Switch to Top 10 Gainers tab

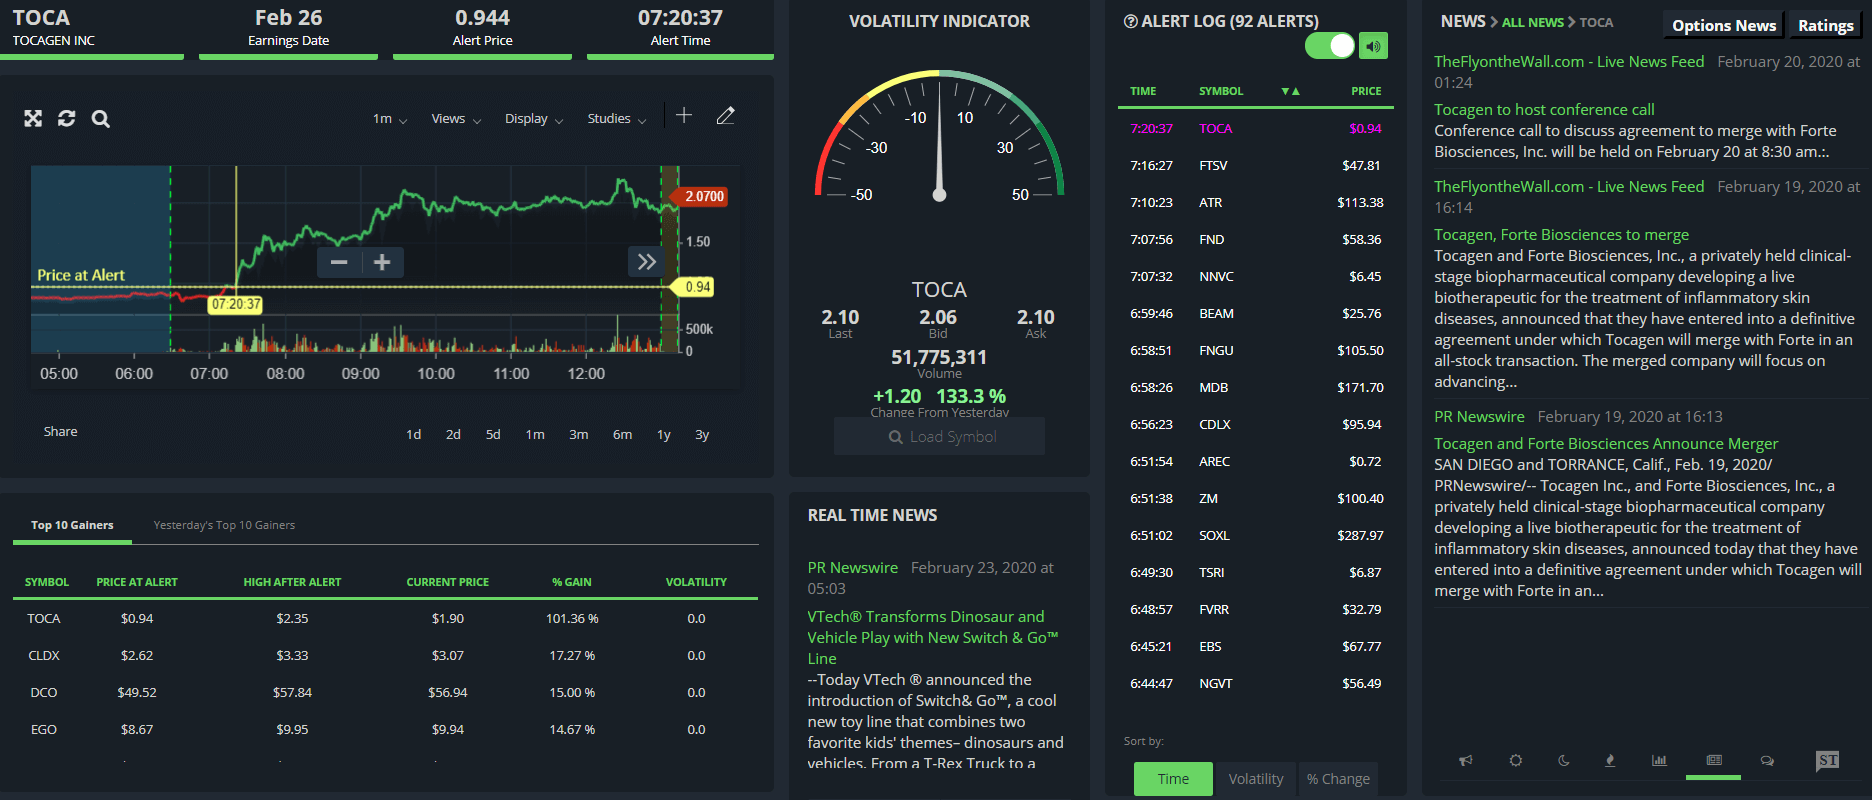(x=72, y=525)
